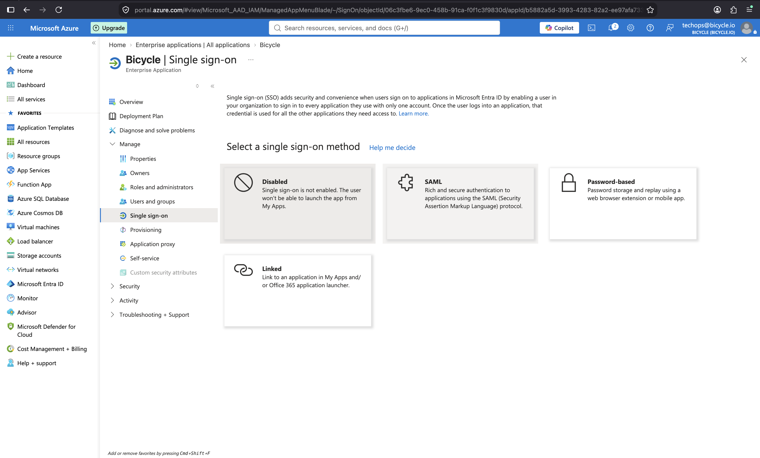Open Microsoft Defender for Cloud

46,331
